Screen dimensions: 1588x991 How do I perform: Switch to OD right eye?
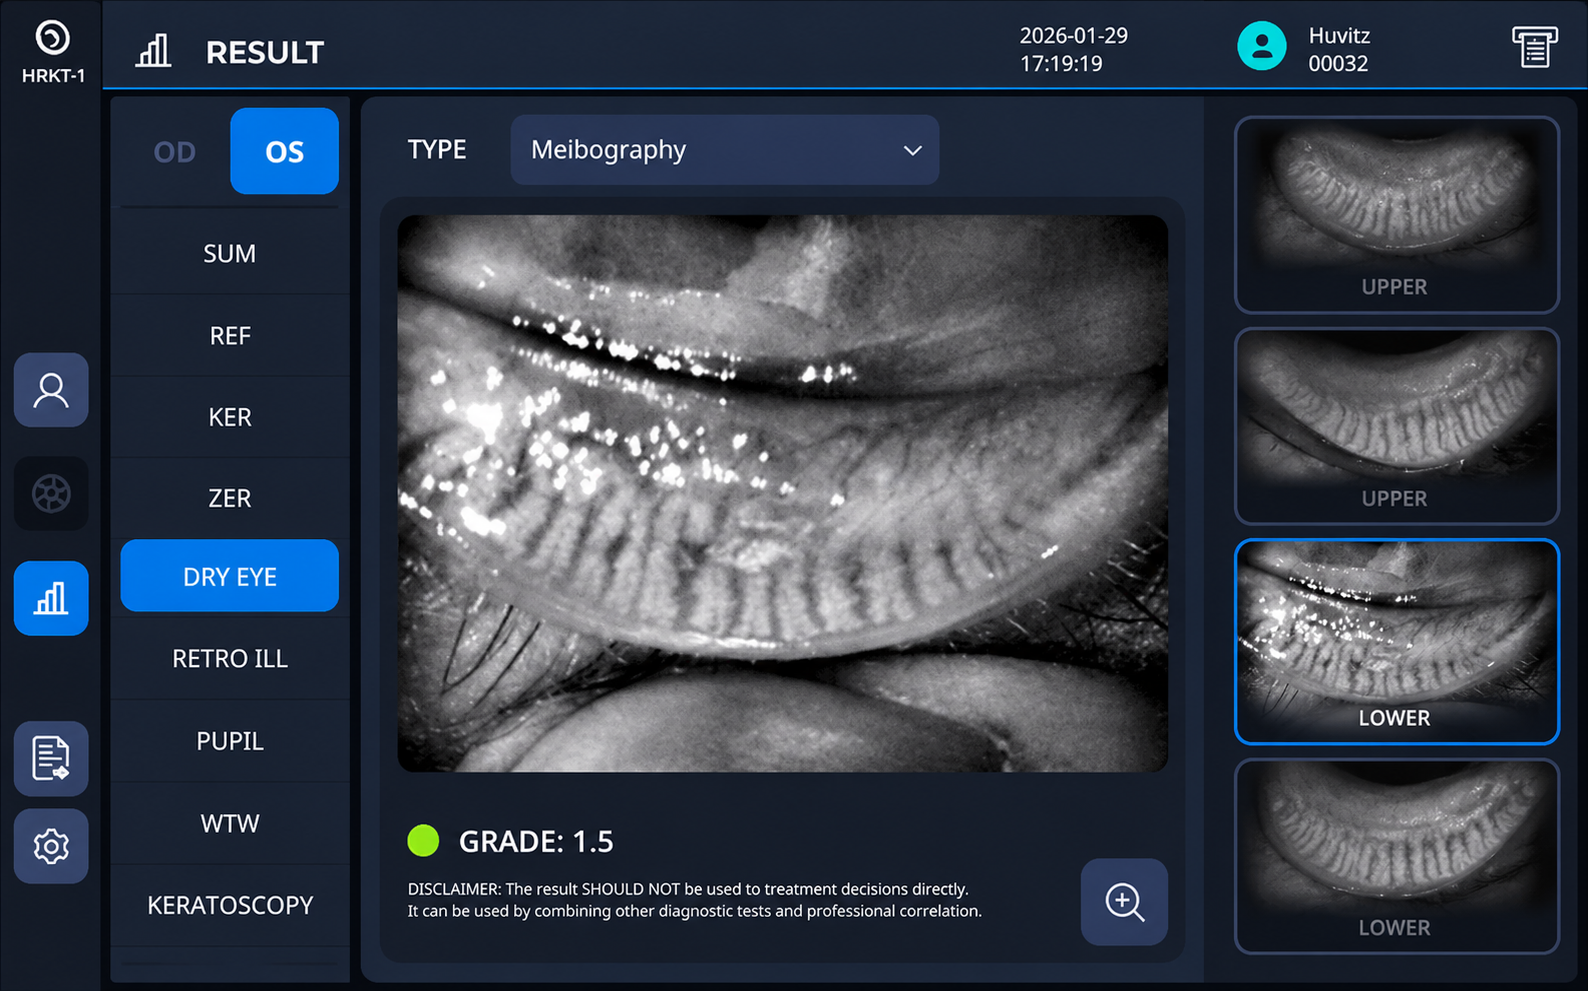[x=174, y=151]
